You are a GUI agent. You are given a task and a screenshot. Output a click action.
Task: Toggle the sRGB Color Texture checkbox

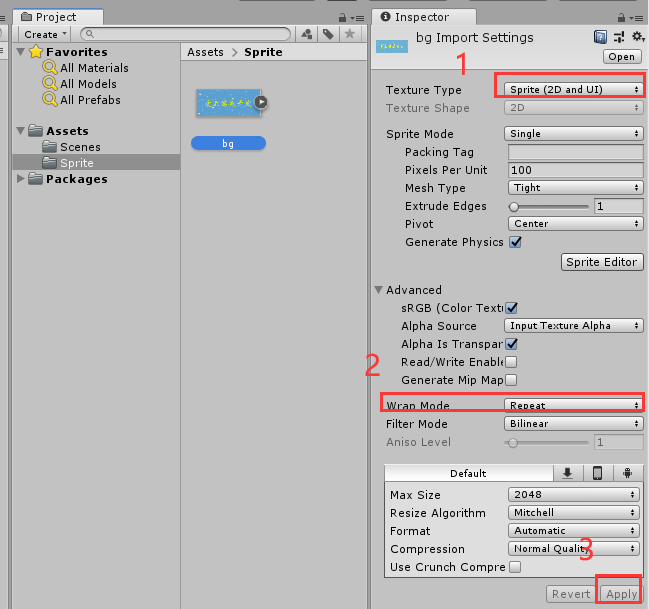pos(512,308)
